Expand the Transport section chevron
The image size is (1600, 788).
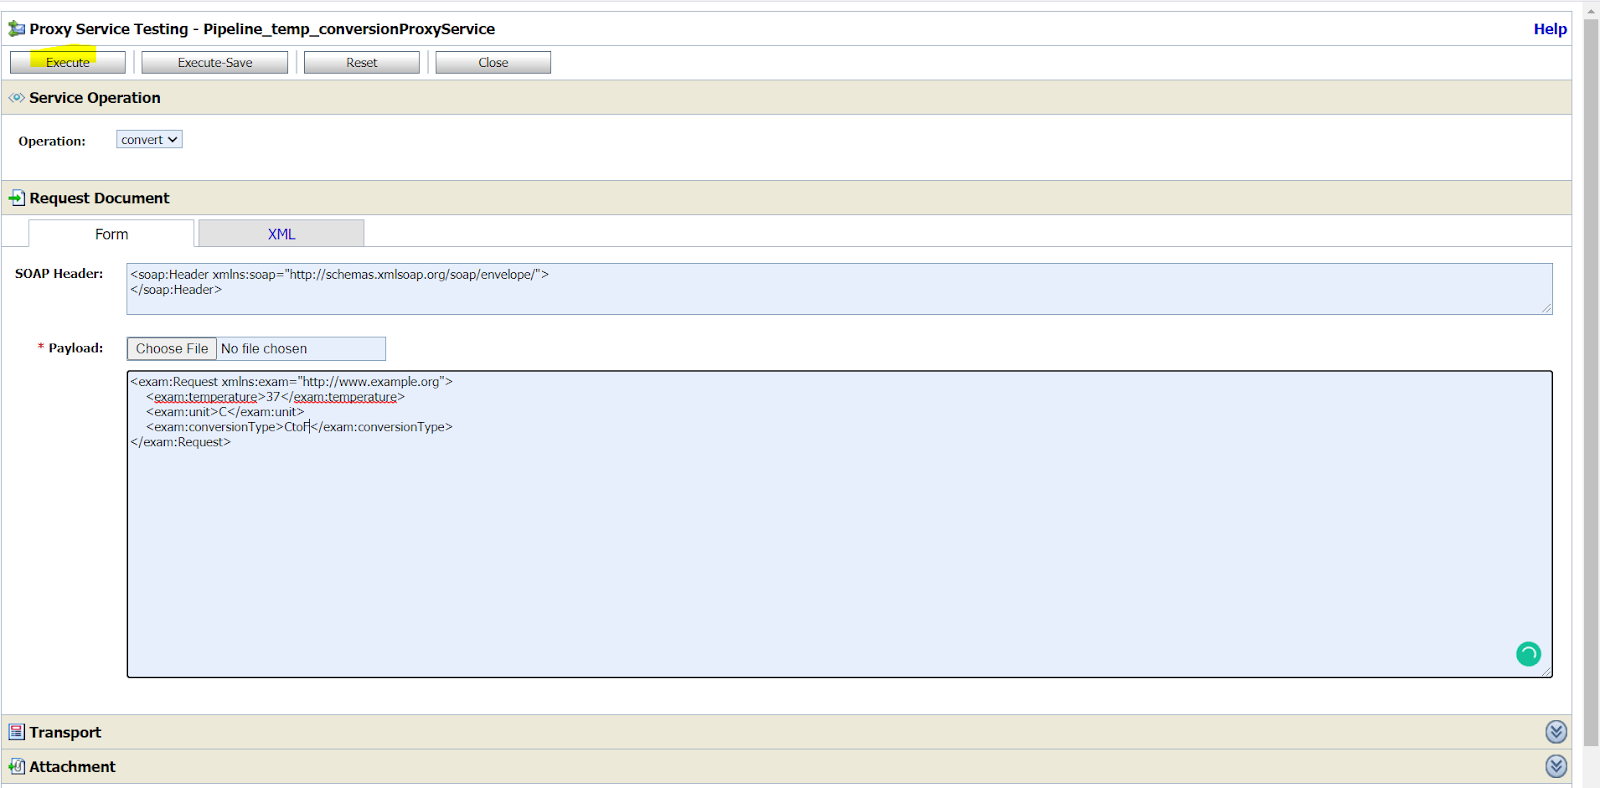(x=1556, y=732)
